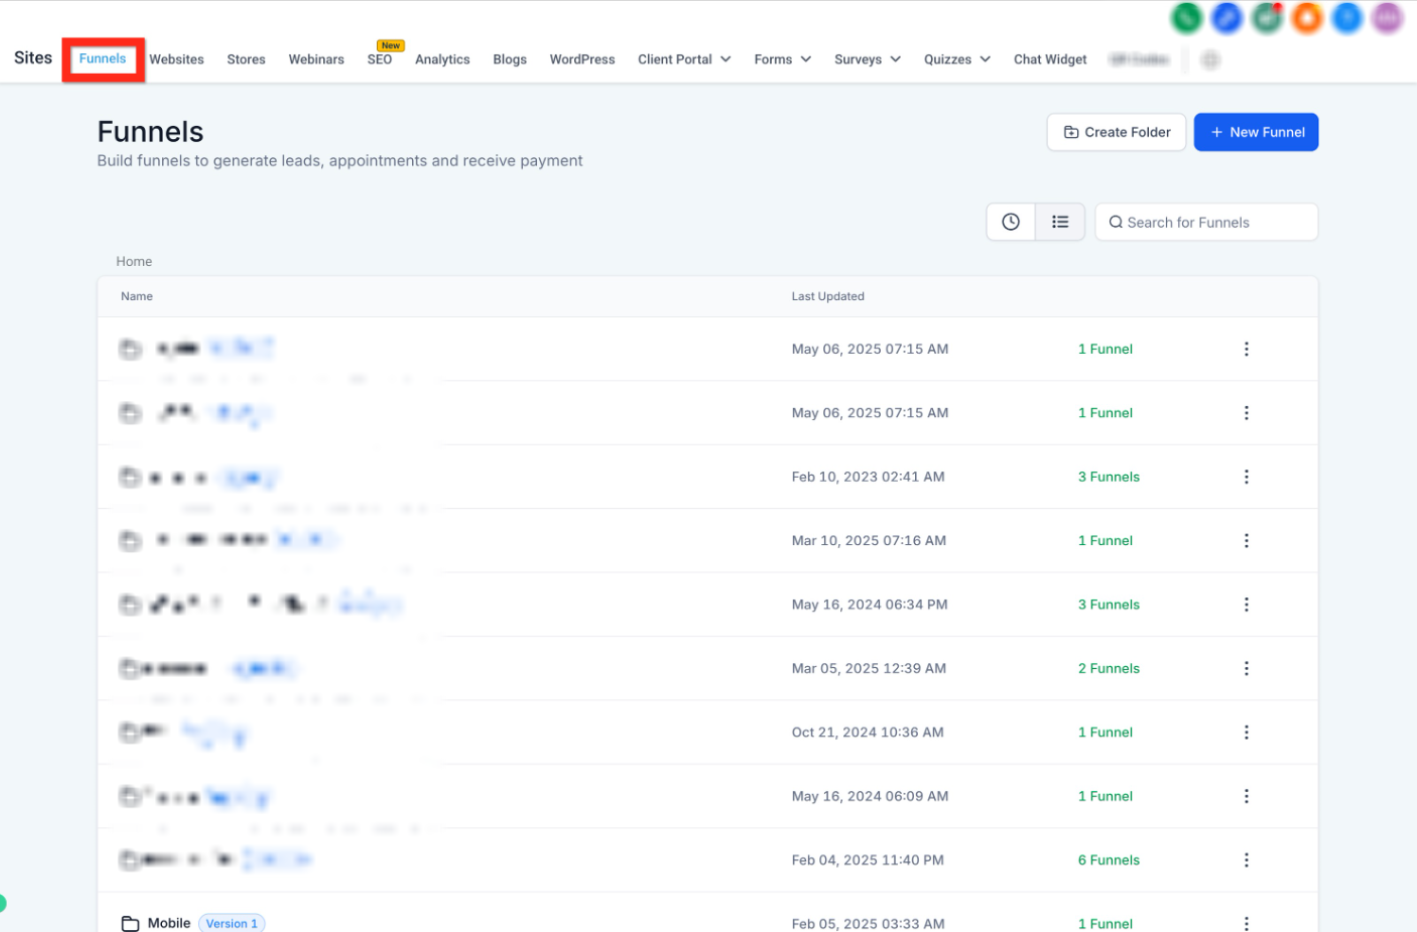
Task: Select the list view icon
Action: tap(1060, 222)
